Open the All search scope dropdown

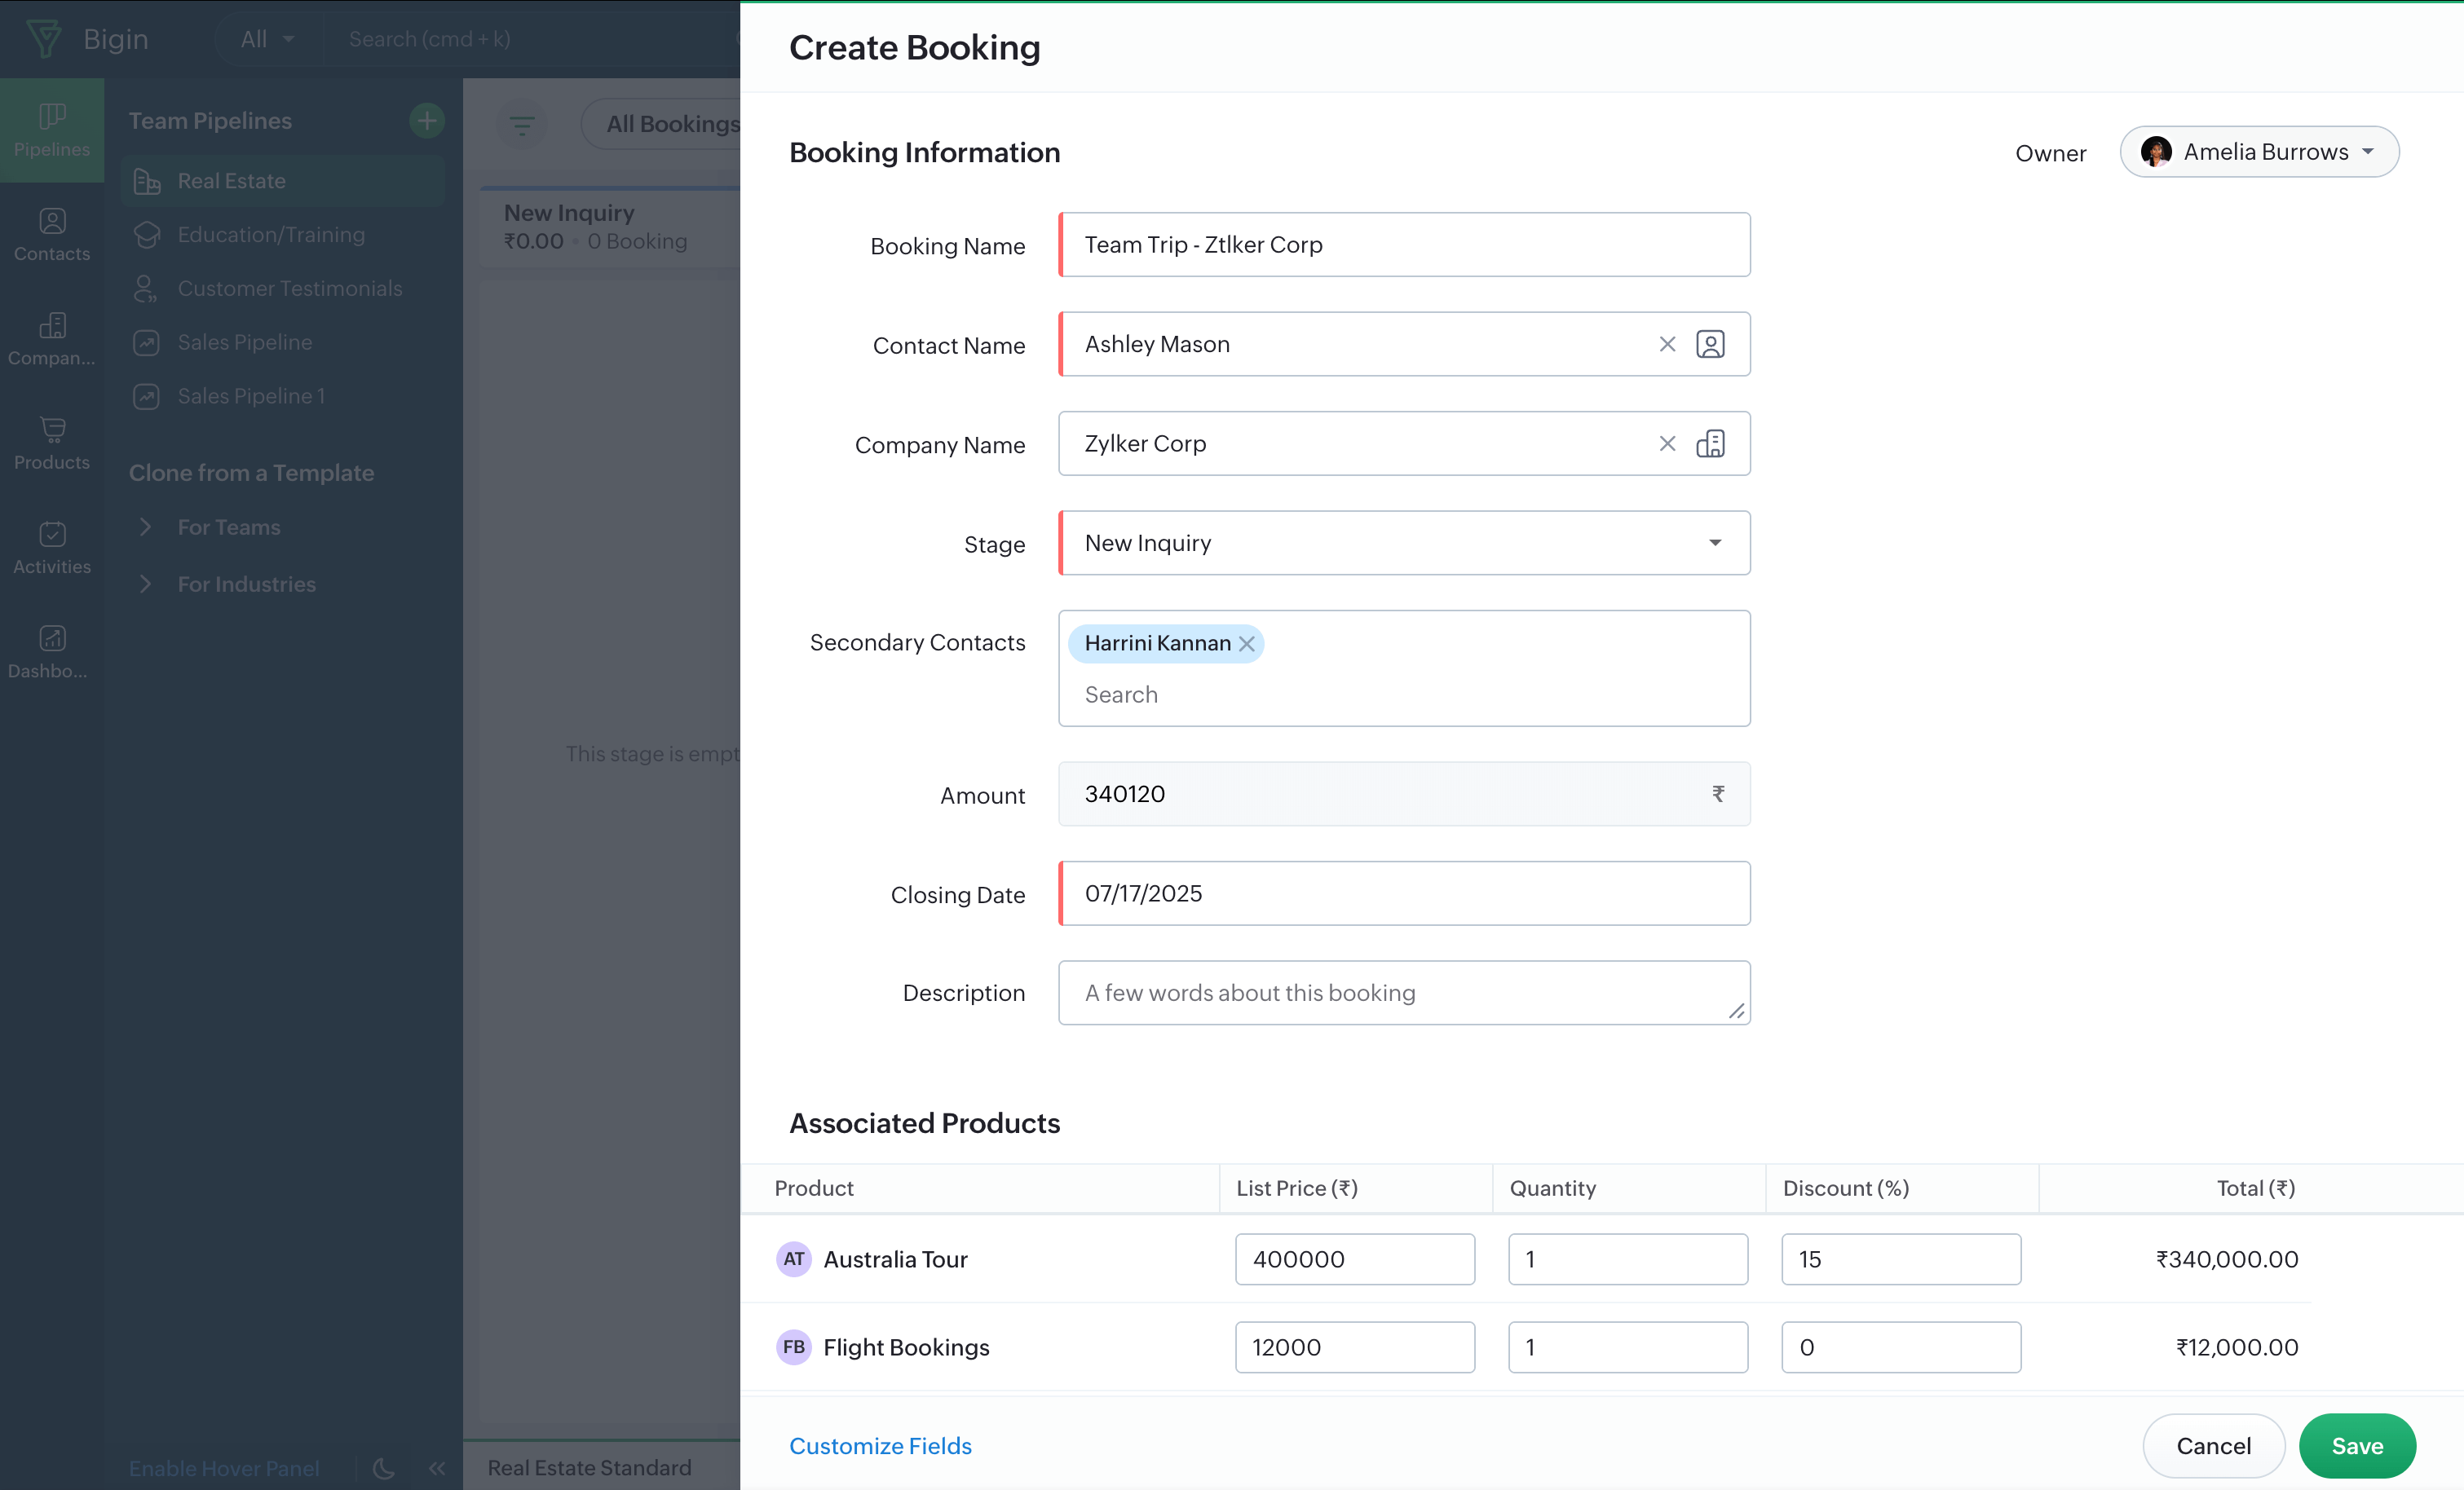(267, 39)
